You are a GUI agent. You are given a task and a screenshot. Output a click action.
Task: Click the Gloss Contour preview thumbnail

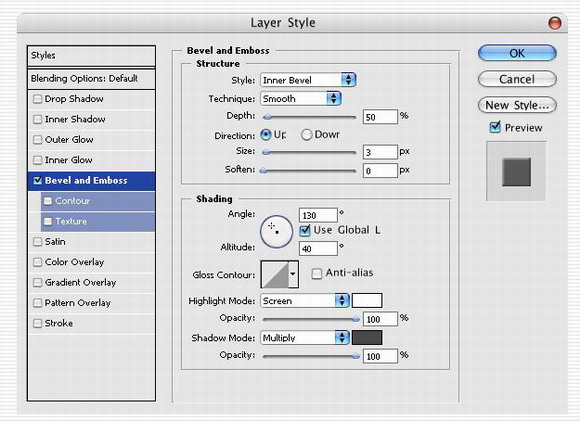(275, 274)
